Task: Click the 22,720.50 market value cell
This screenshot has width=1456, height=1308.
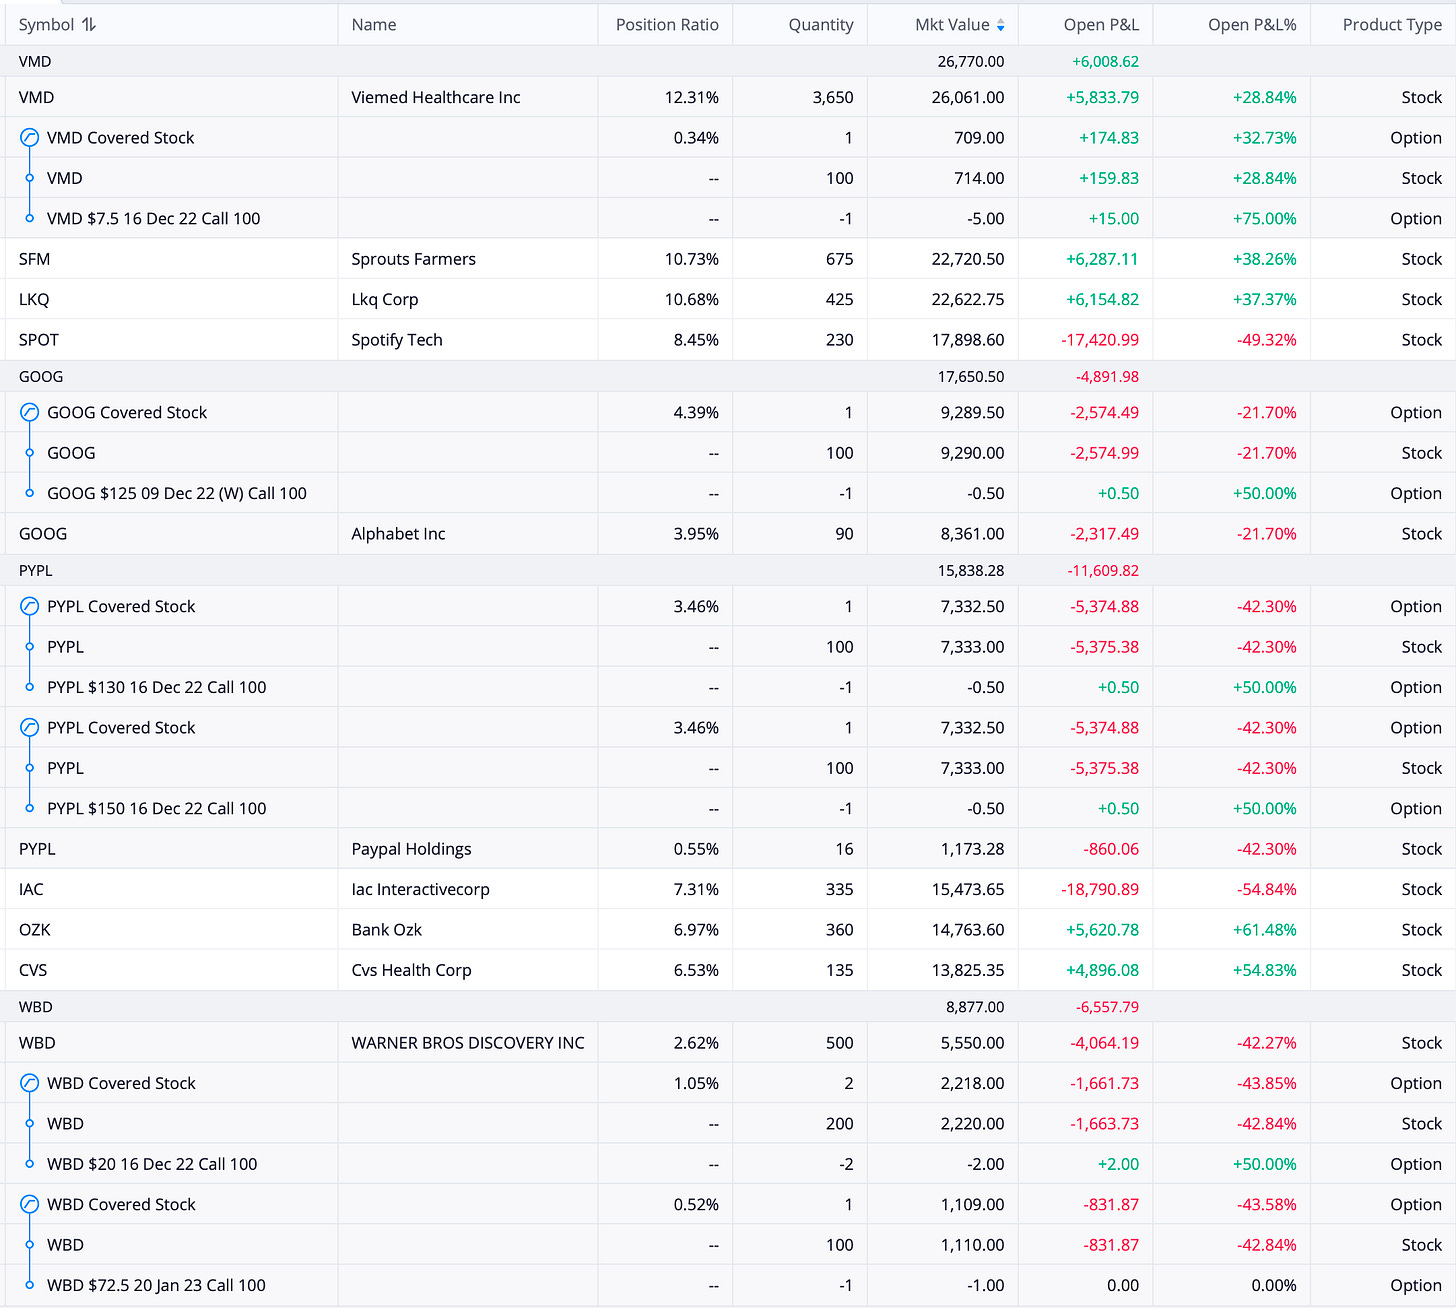Action: (x=968, y=259)
